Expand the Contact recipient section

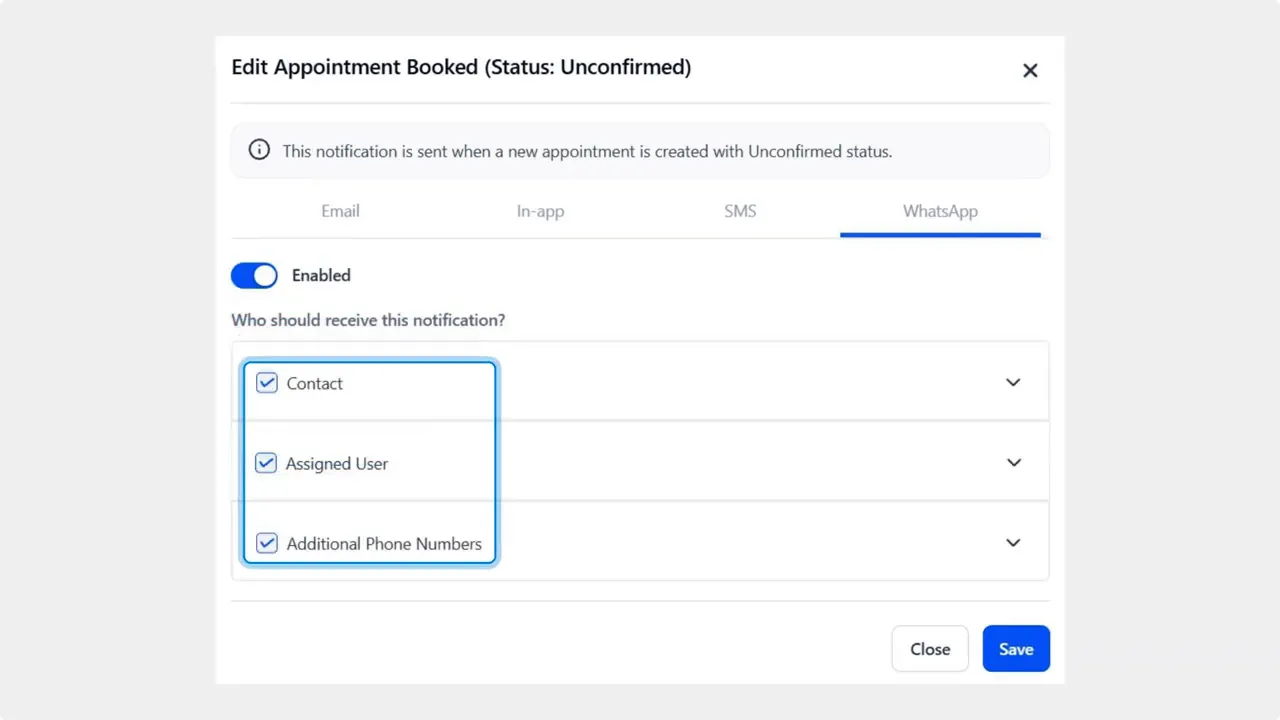1013,382
